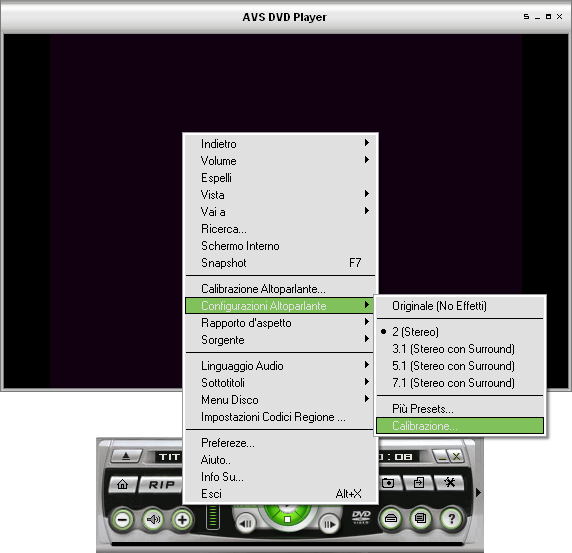572x553 pixels.
Task: Expand the Vai a submenu
Action: [280, 212]
